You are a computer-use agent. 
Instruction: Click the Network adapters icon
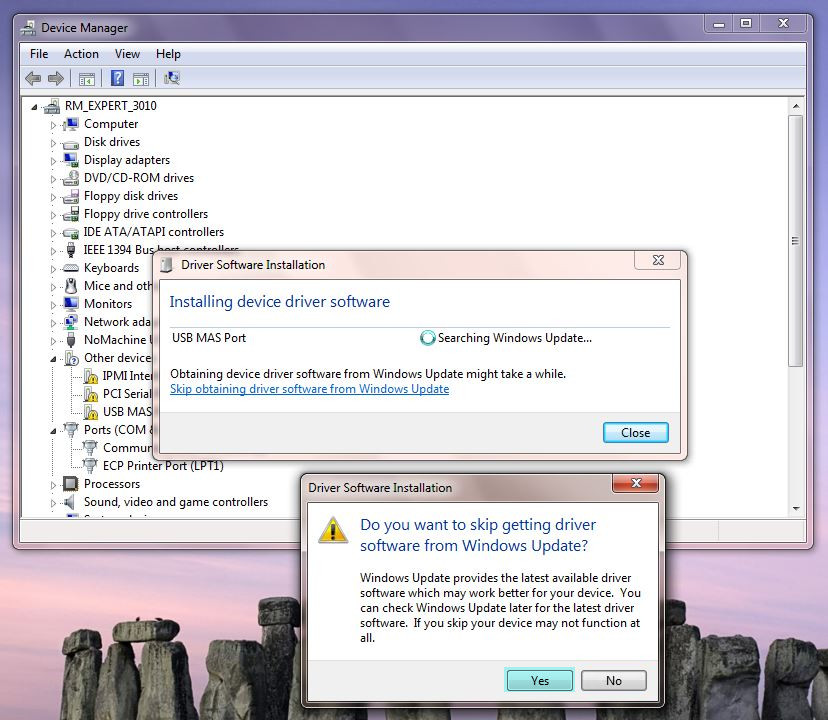(x=70, y=322)
